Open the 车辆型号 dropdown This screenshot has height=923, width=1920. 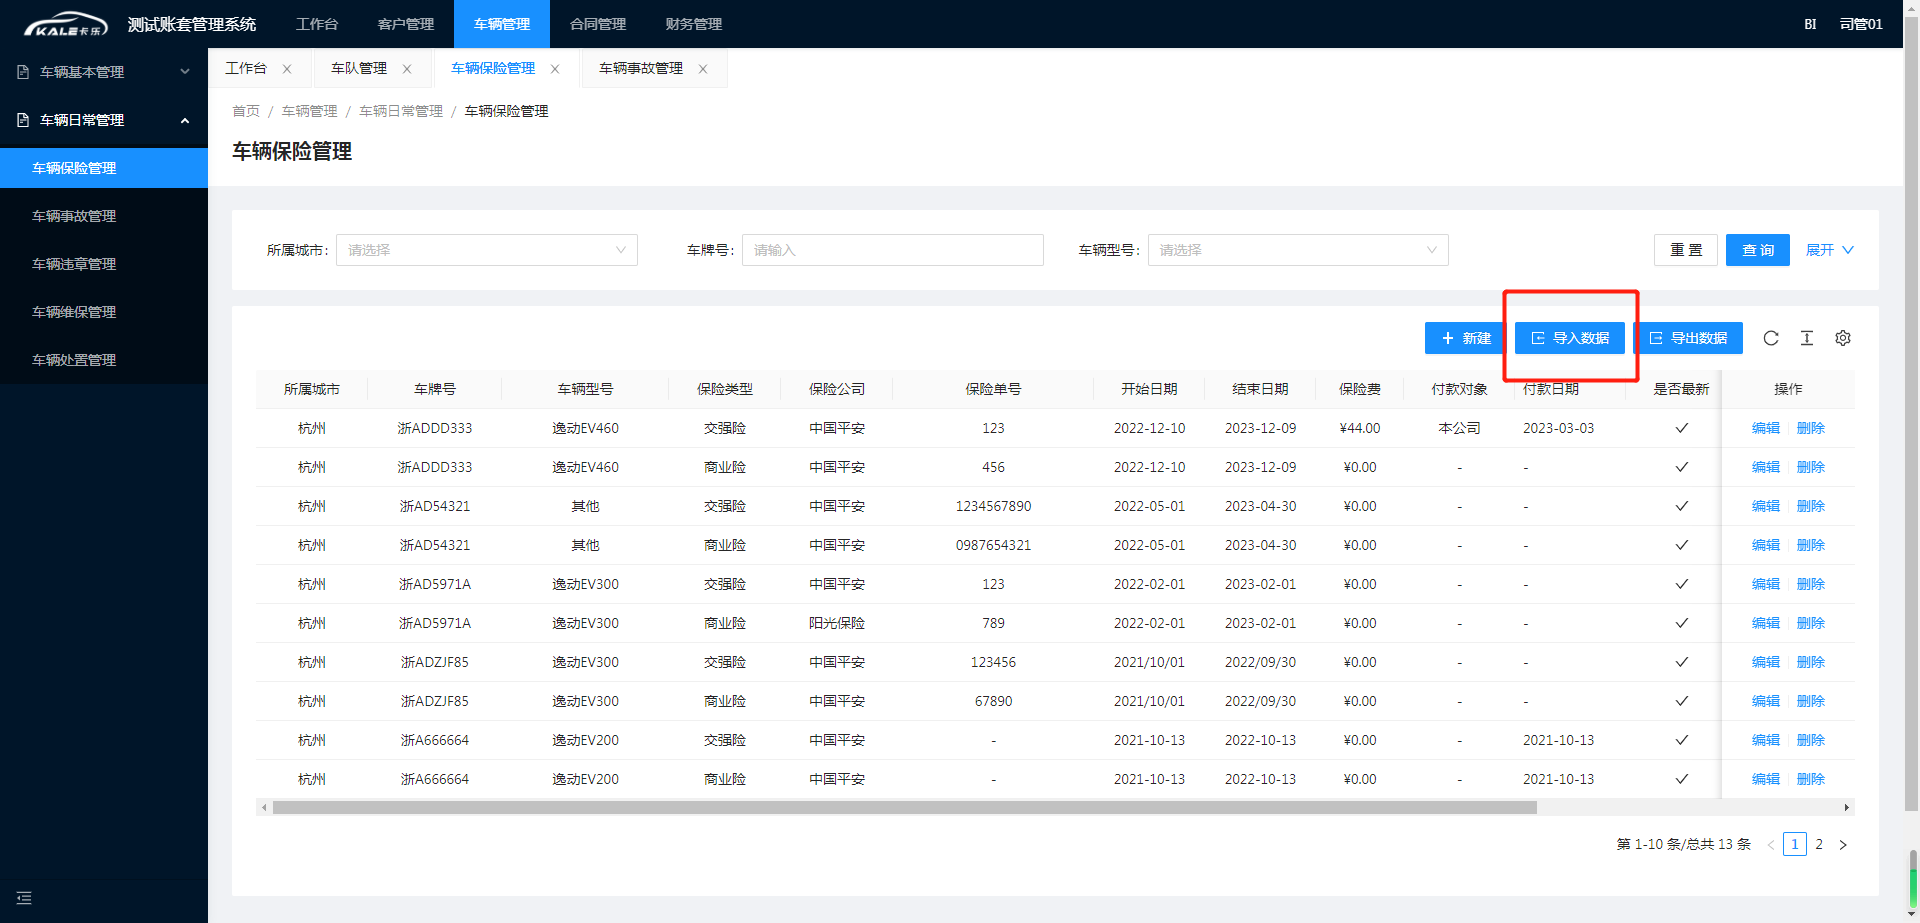tap(1297, 250)
